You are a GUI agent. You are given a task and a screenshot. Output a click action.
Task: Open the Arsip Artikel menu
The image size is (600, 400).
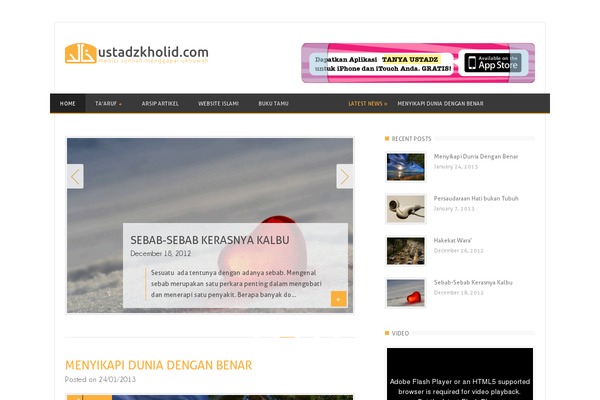tap(160, 103)
